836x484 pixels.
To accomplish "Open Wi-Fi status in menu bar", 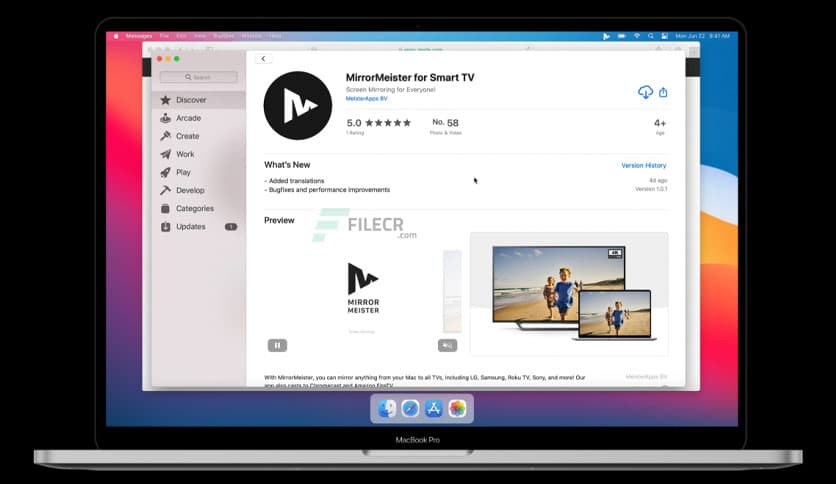I will click(637, 36).
